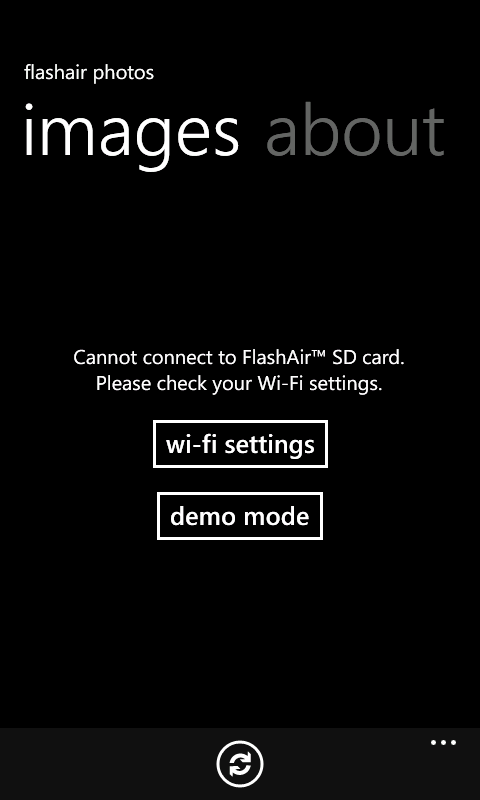Image resolution: width=480 pixels, height=800 pixels.
Task: Reload the FlashAir connection with sync arrows
Action: click(240, 764)
